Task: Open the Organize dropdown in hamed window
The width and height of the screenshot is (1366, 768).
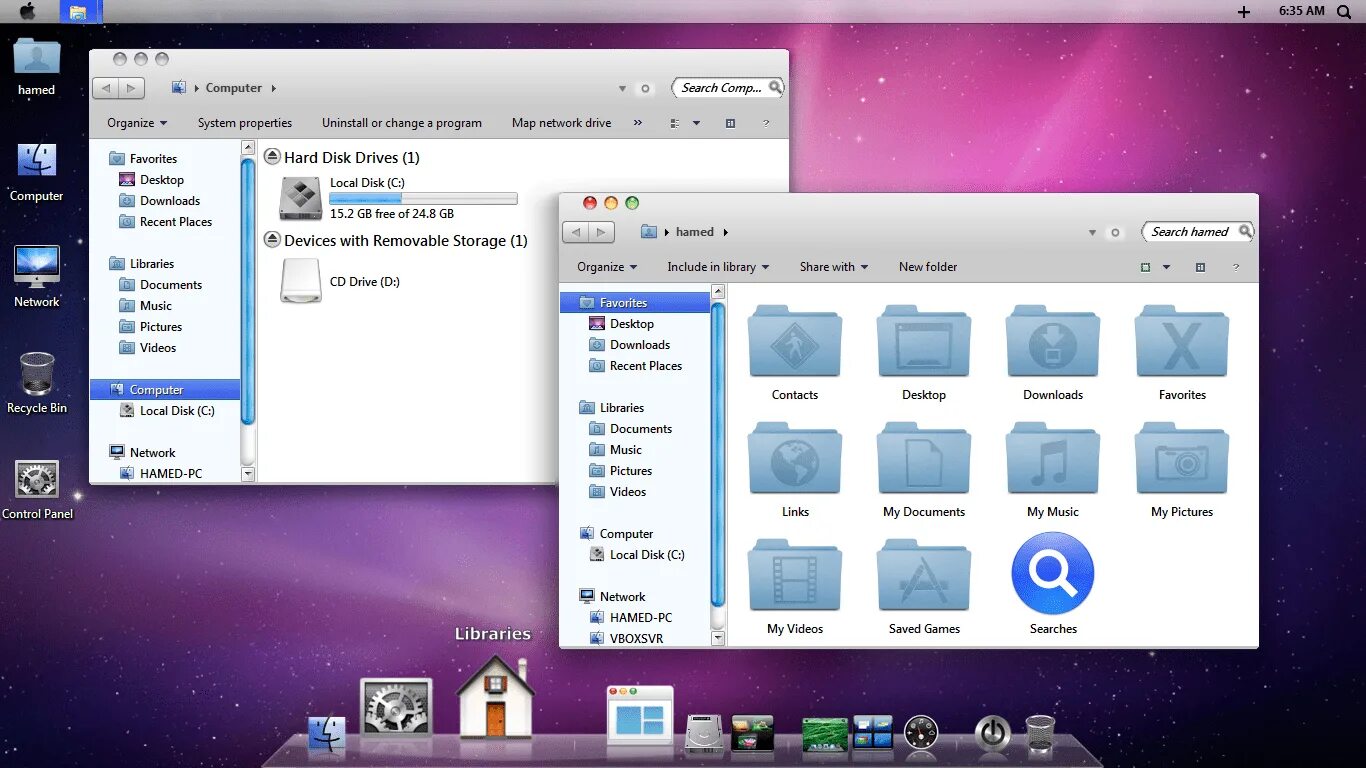Action: pos(607,267)
